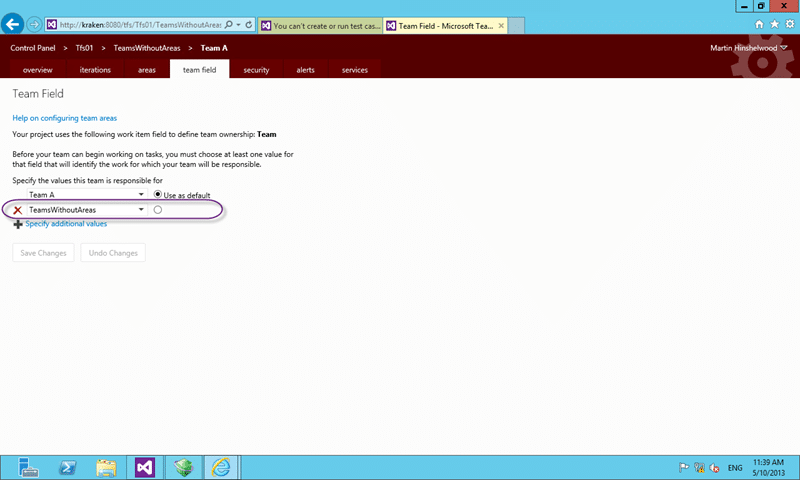Switch to the iterations tab
800x480 pixels.
[x=95, y=70]
